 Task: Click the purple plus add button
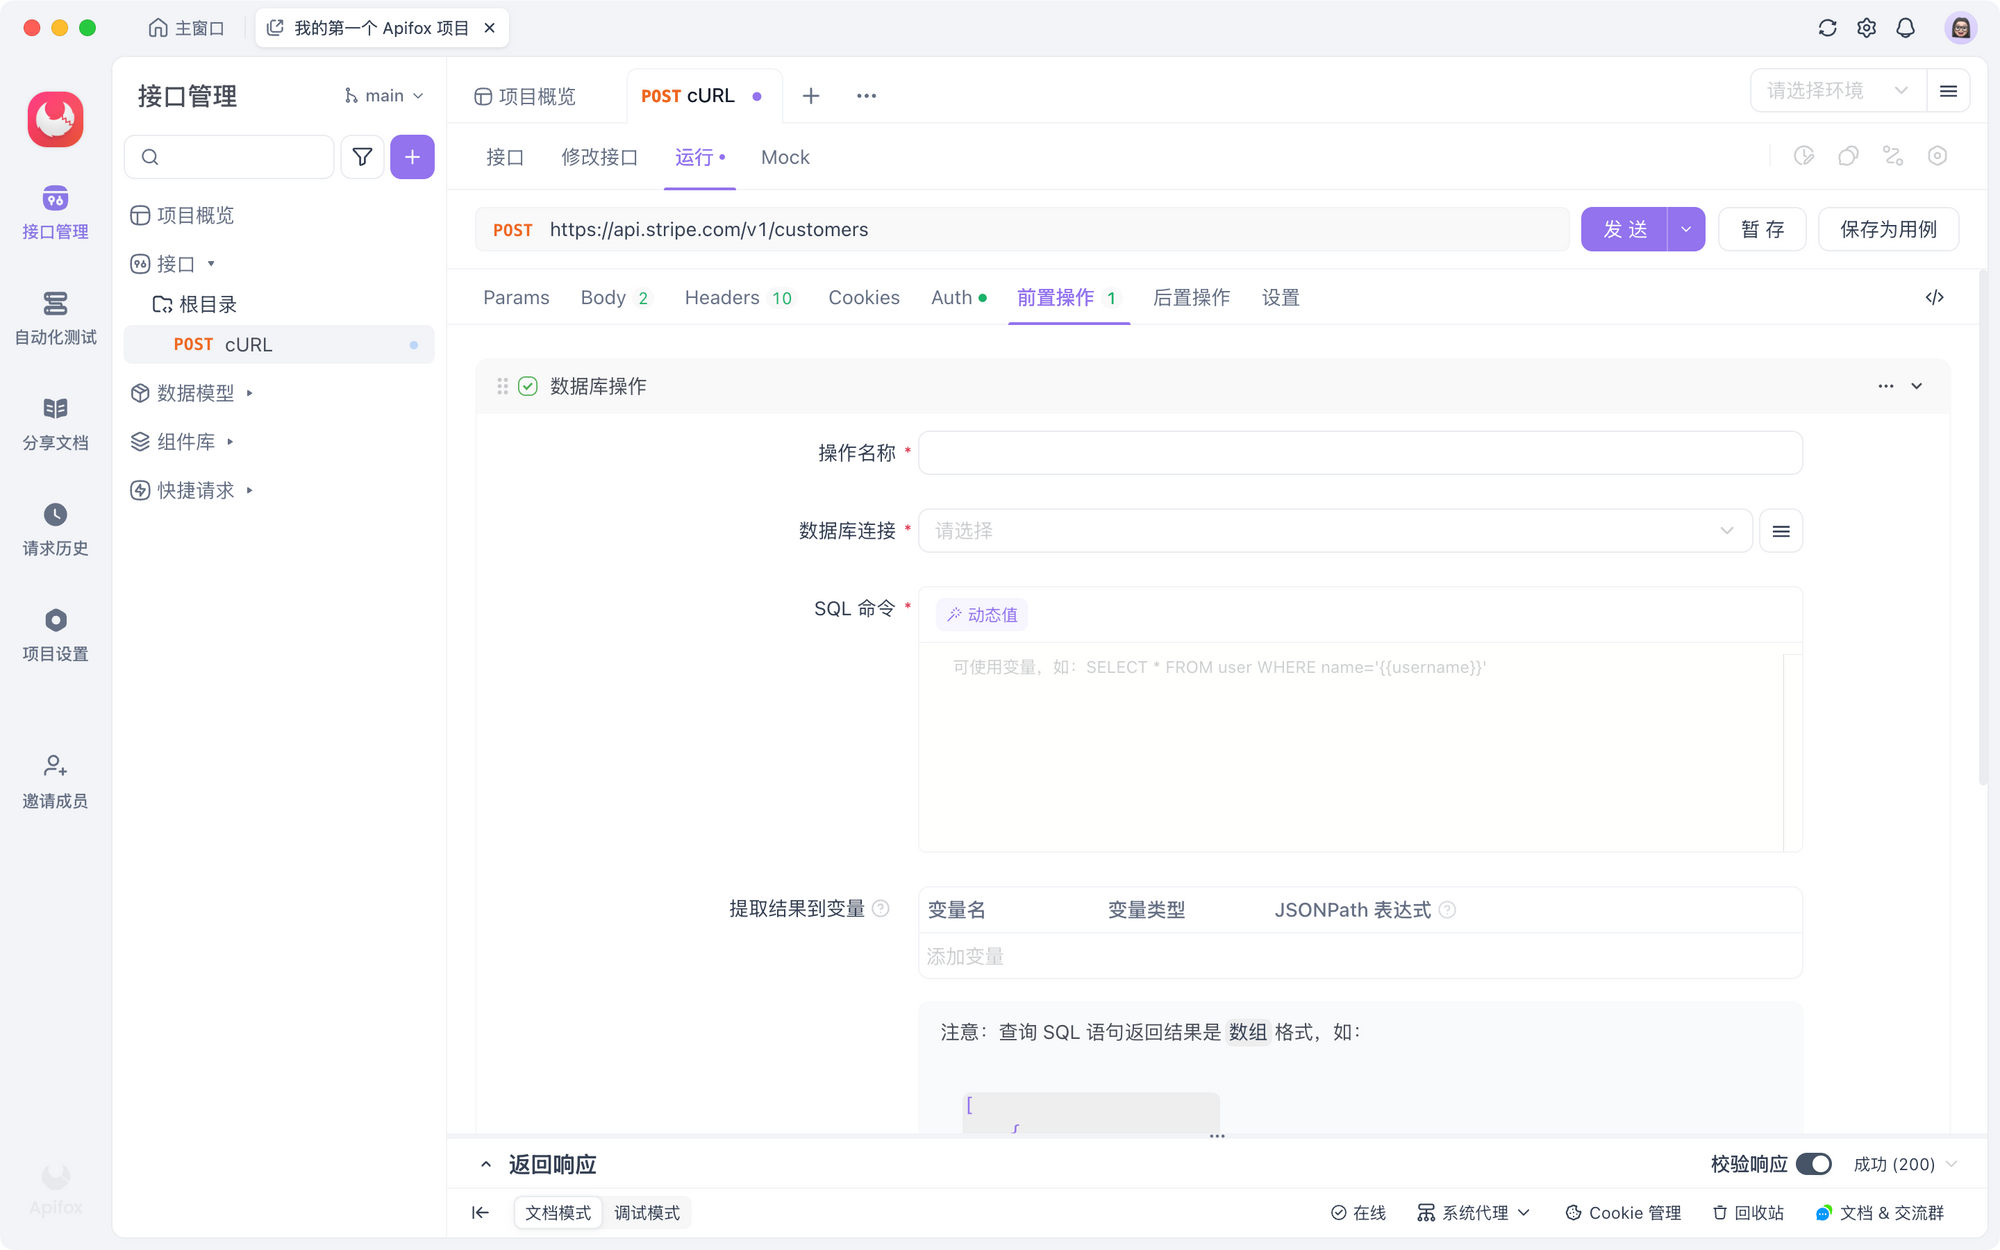pyautogui.click(x=412, y=157)
